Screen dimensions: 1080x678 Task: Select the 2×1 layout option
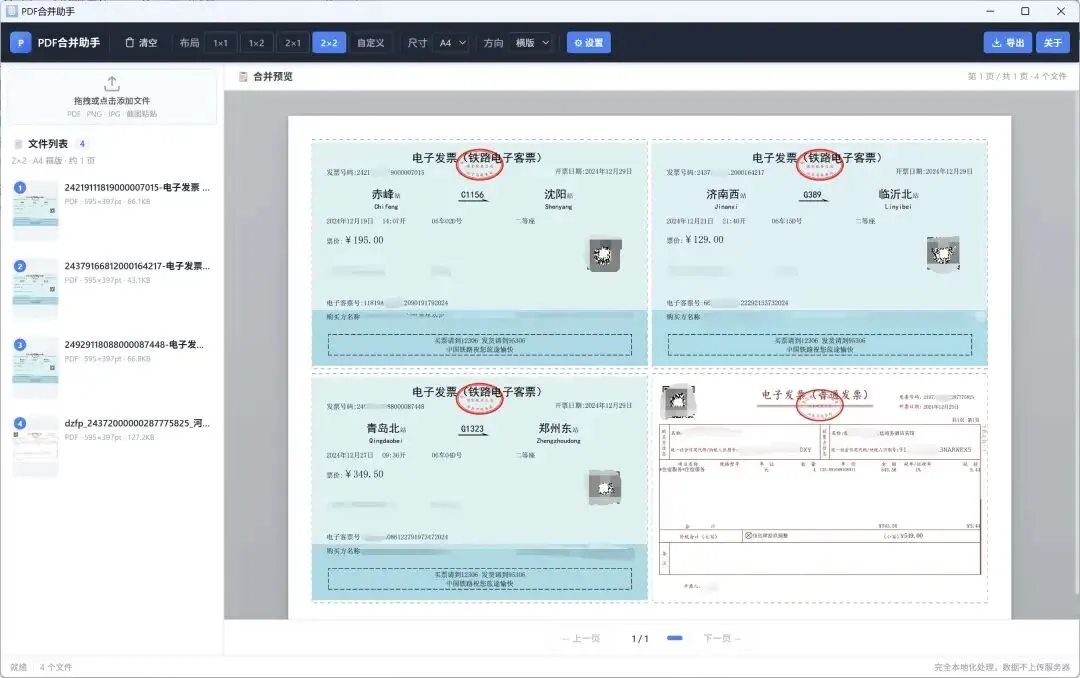point(293,43)
